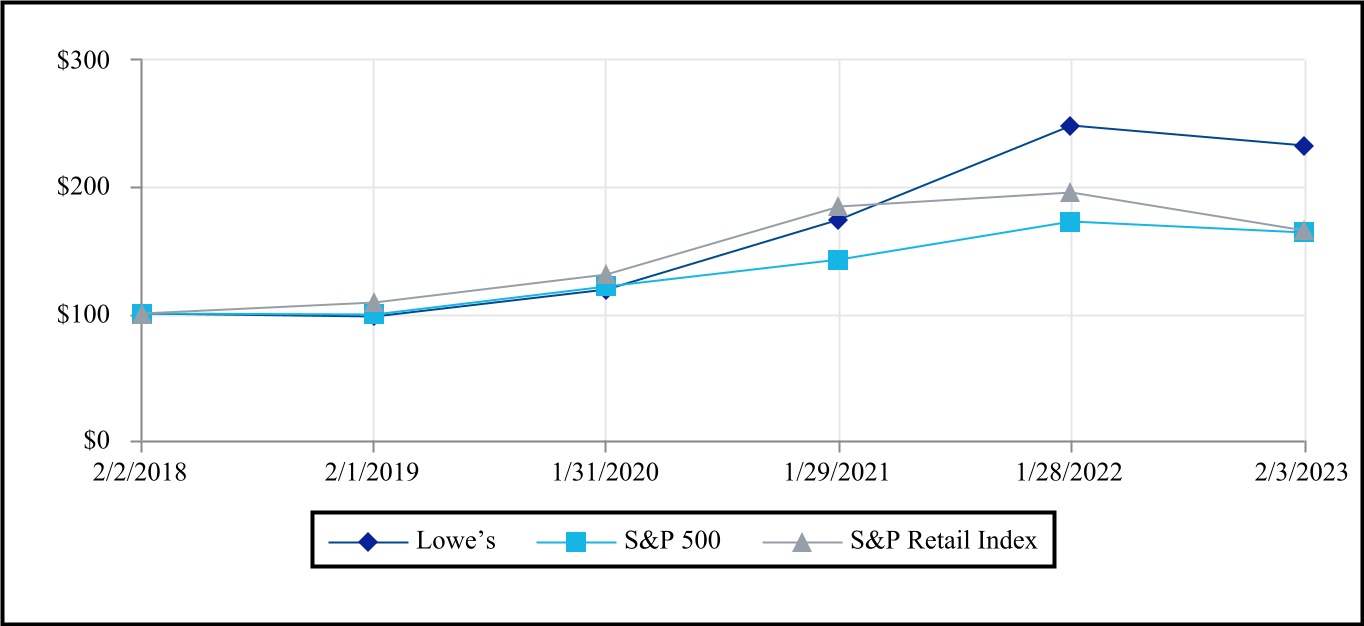The height and width of the screenshot is (626, 1364).
Task: Click S&P Retail Index triangle at 1/29/2021
Action: pyautogui.click(x=838, y=206)
